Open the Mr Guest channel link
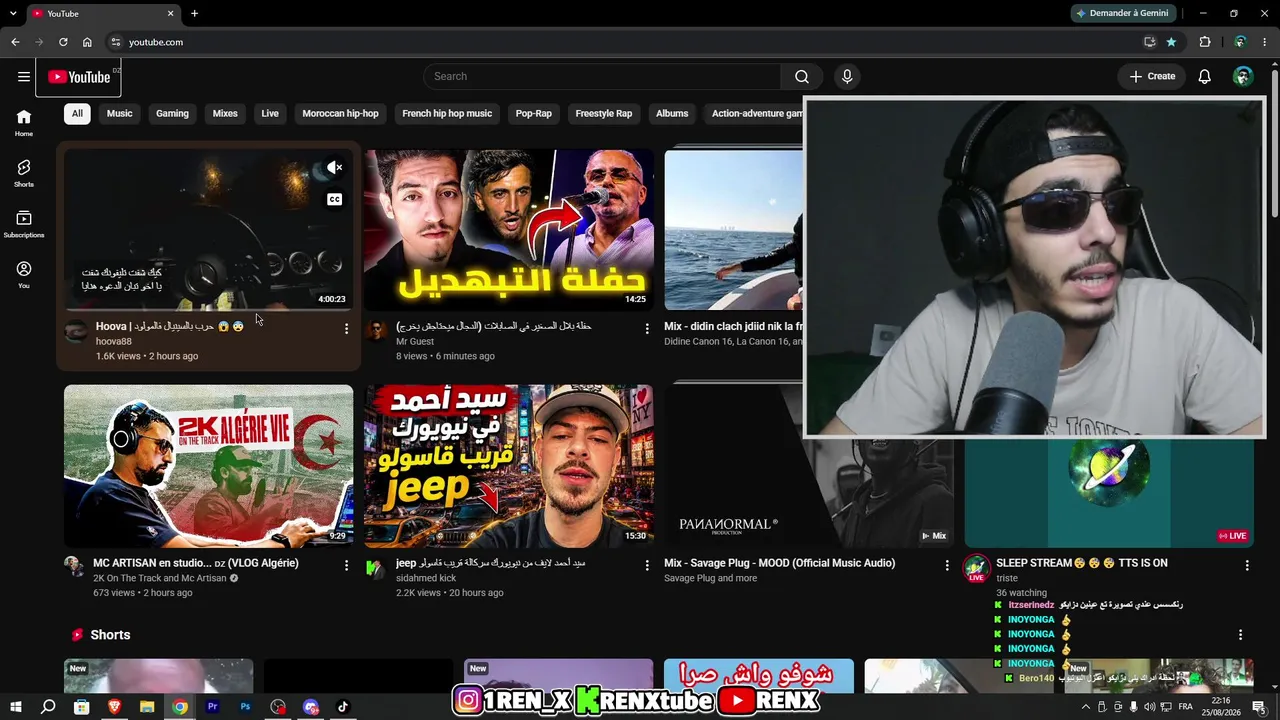Image resolution: width=1280 pixels, height=720 pixels. pyautogui.click(x=415, y=341)
